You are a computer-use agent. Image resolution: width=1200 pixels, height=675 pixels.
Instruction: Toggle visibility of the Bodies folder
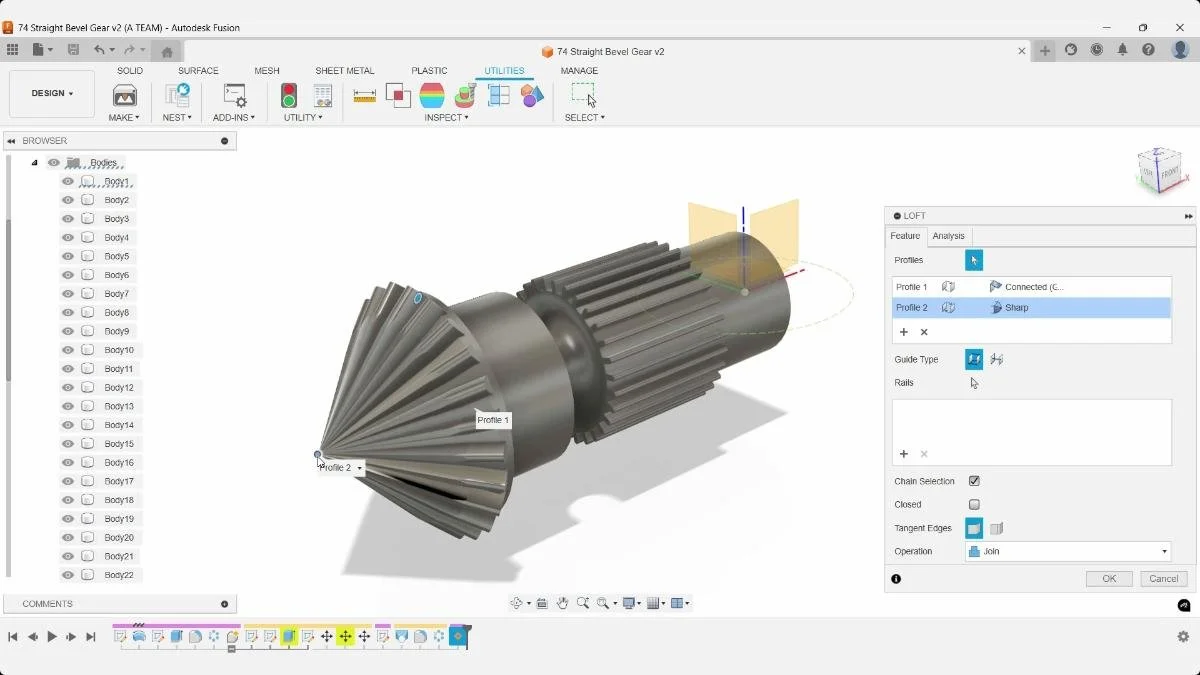[x=54, y=163]
